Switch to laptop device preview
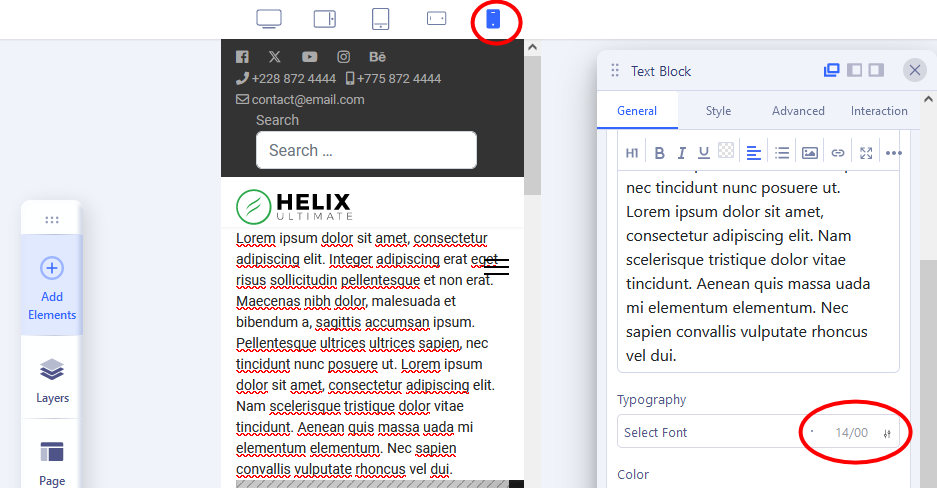 324,19
